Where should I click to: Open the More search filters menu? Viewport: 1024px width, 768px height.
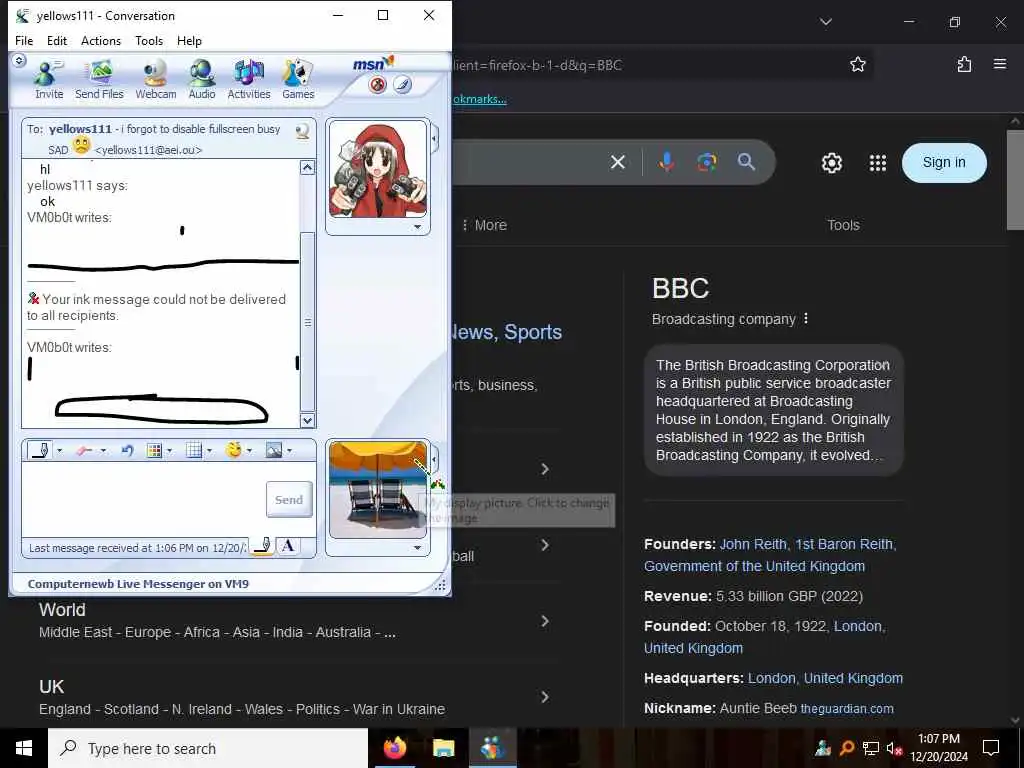pyautogui.click(x=484, y=225)
